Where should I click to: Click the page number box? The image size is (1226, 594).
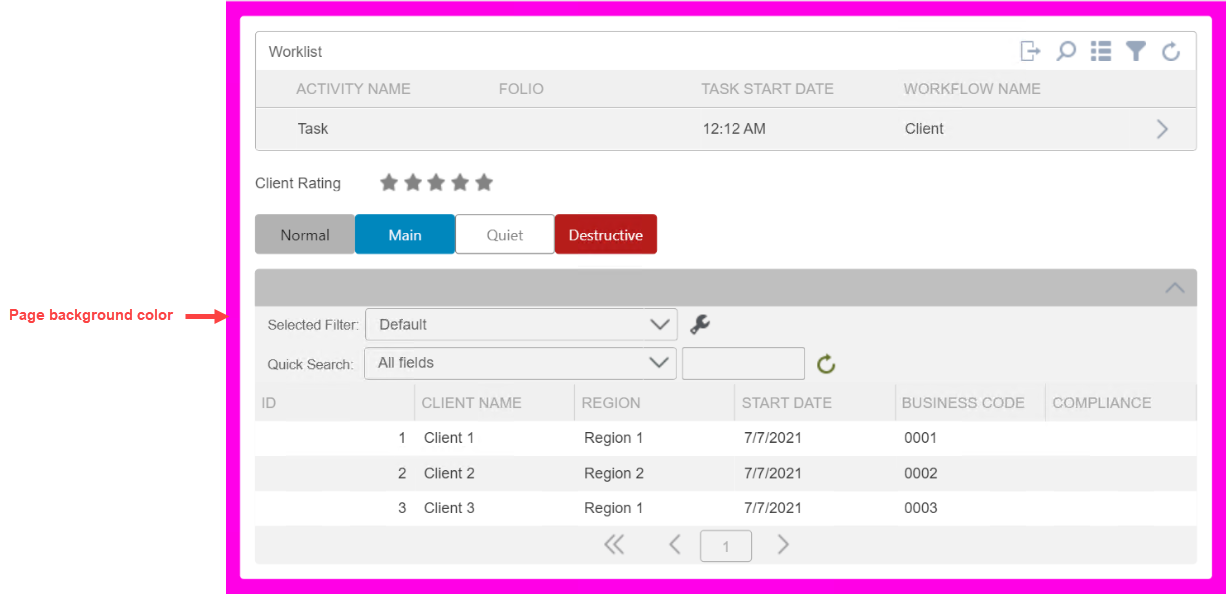click(x=726, y=546)
